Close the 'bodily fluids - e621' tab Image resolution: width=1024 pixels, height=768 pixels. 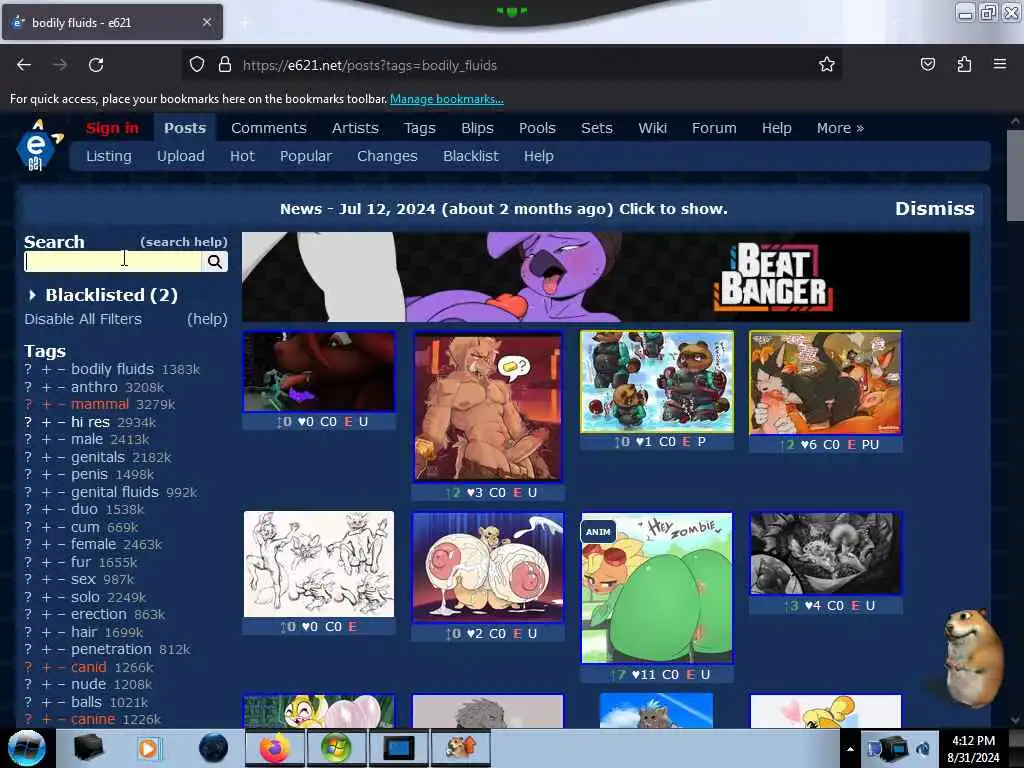pos(207,22)
